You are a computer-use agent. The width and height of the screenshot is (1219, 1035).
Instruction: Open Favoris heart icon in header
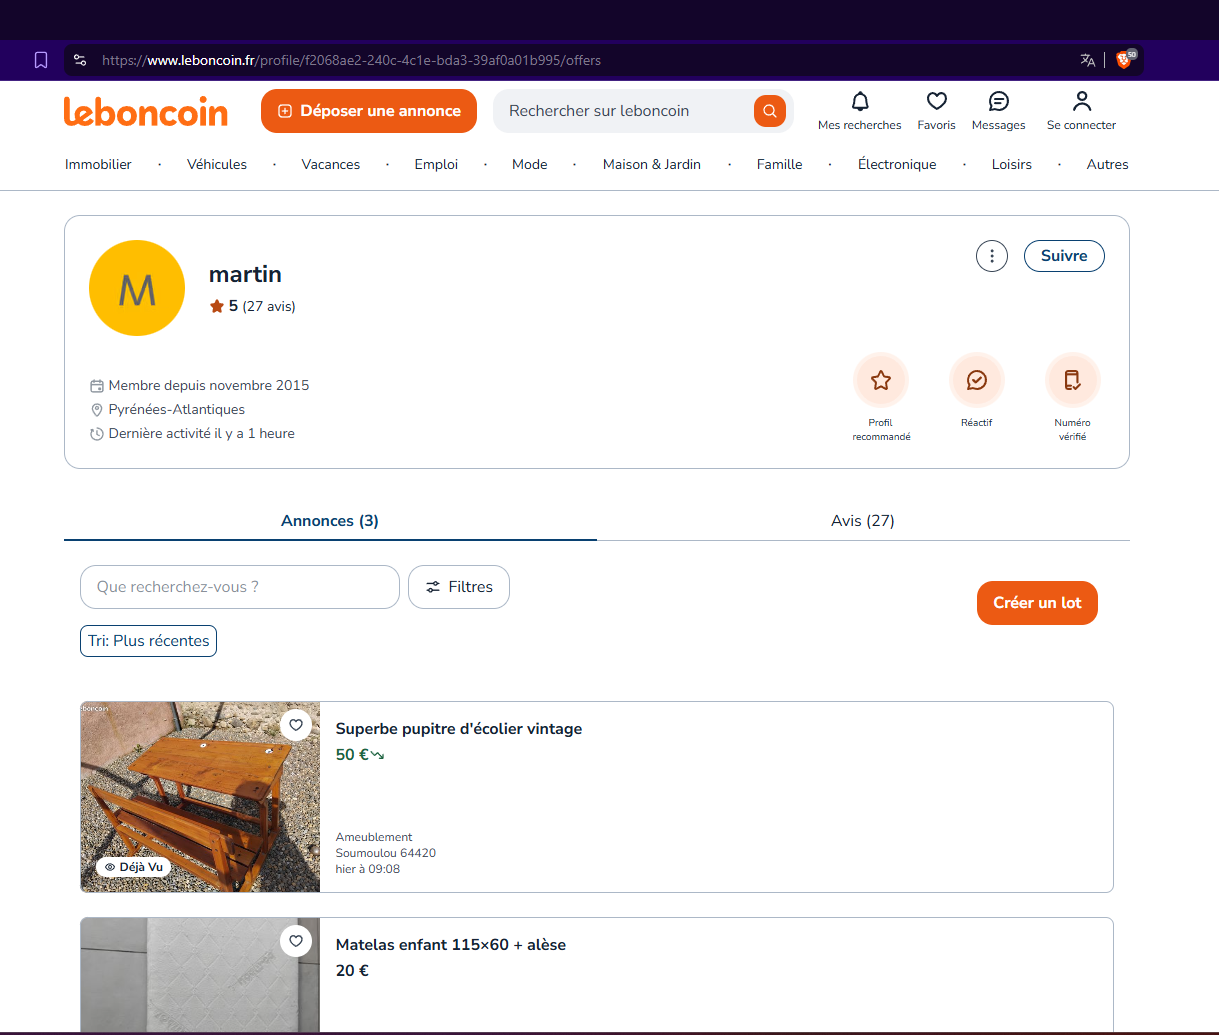click(x=937, y=101)
